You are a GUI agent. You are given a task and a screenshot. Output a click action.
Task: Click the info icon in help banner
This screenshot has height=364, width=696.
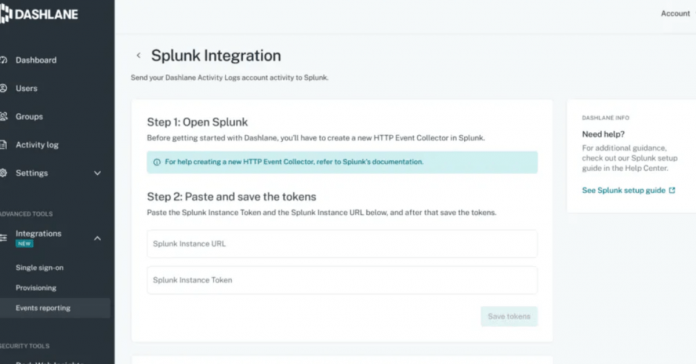pos(157,162)
